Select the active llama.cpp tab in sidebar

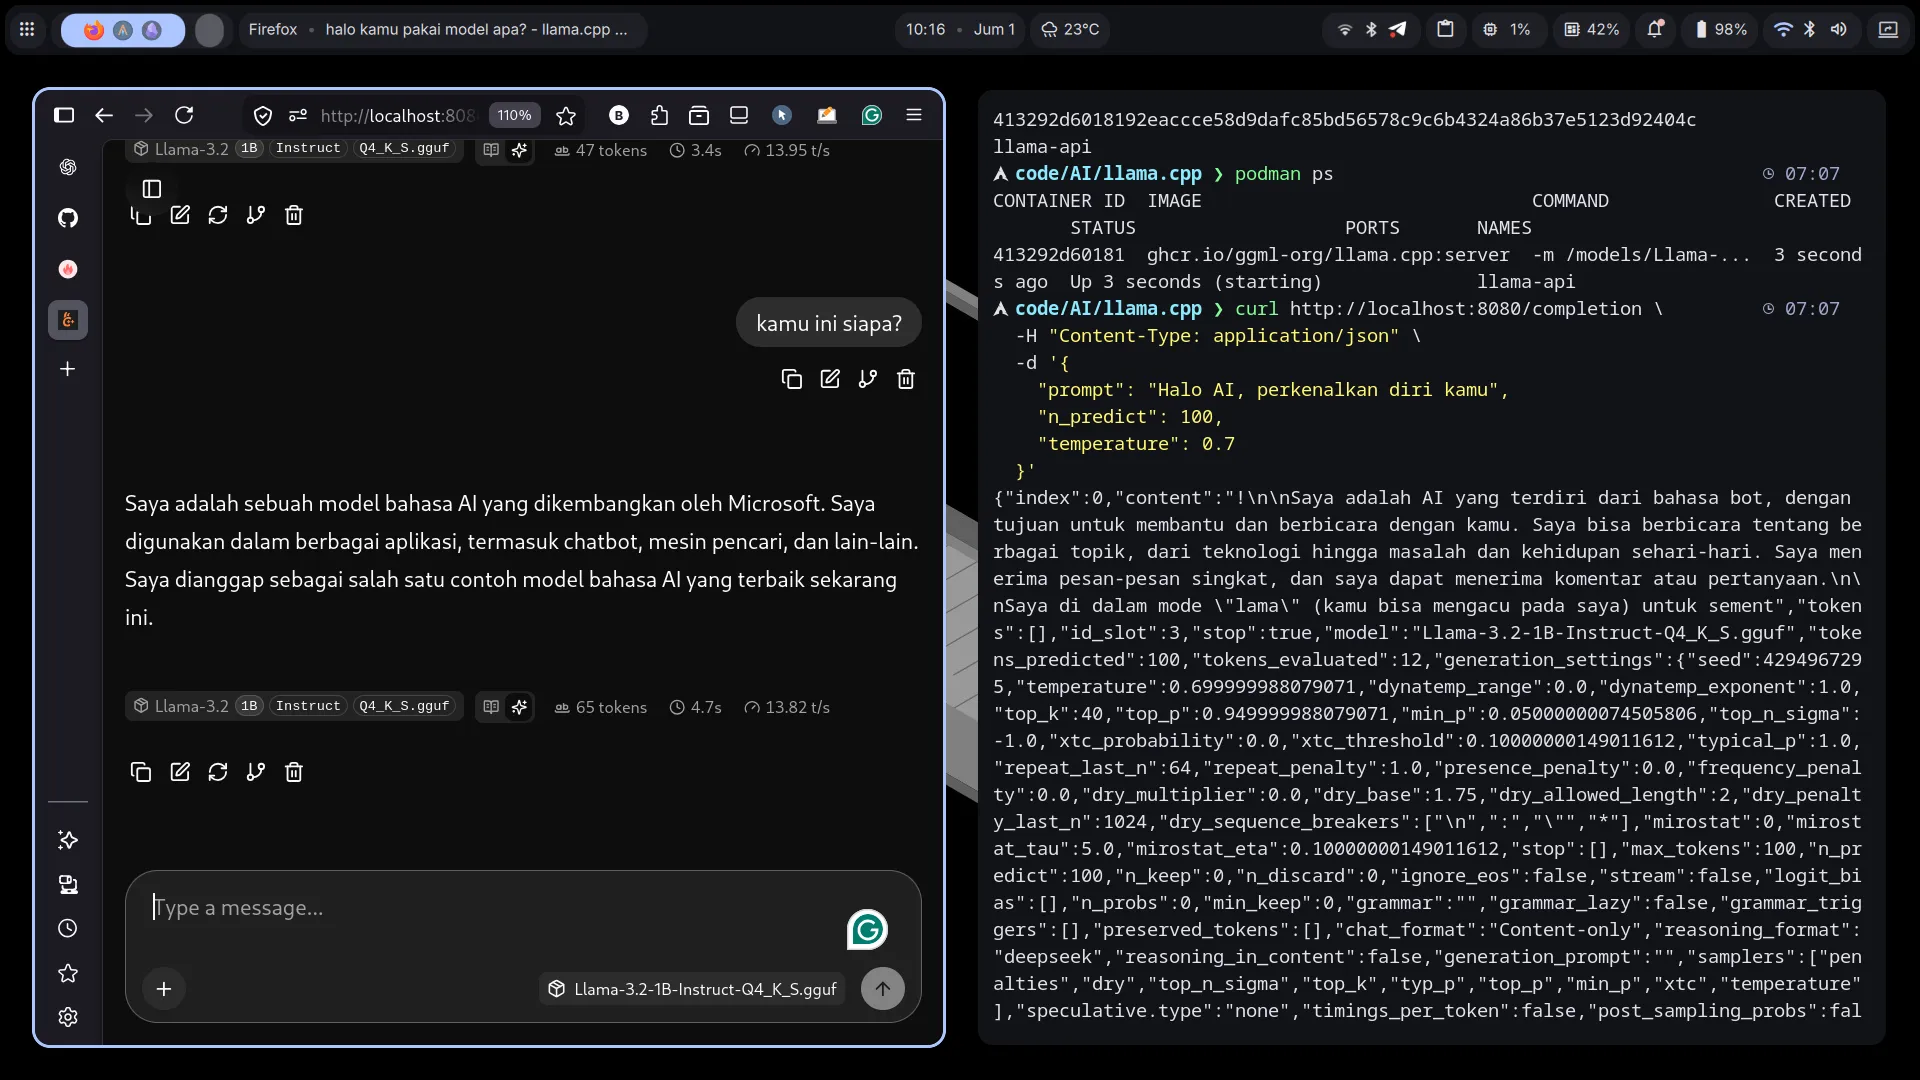(68, 320)
